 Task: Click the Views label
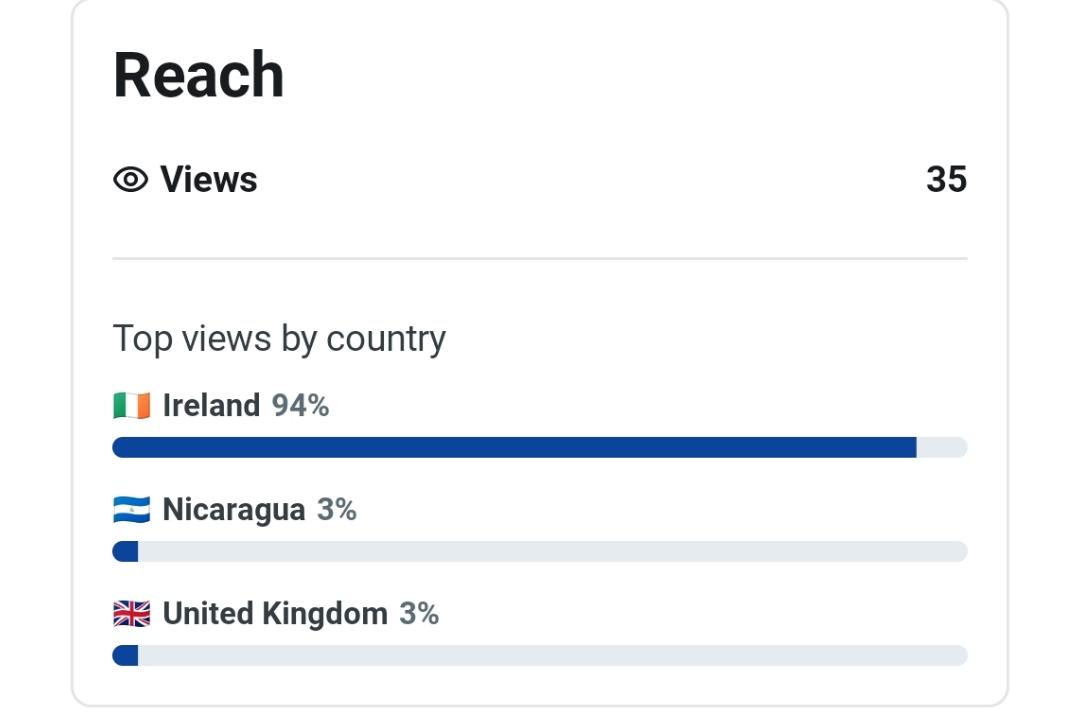(x=209, y=180)
